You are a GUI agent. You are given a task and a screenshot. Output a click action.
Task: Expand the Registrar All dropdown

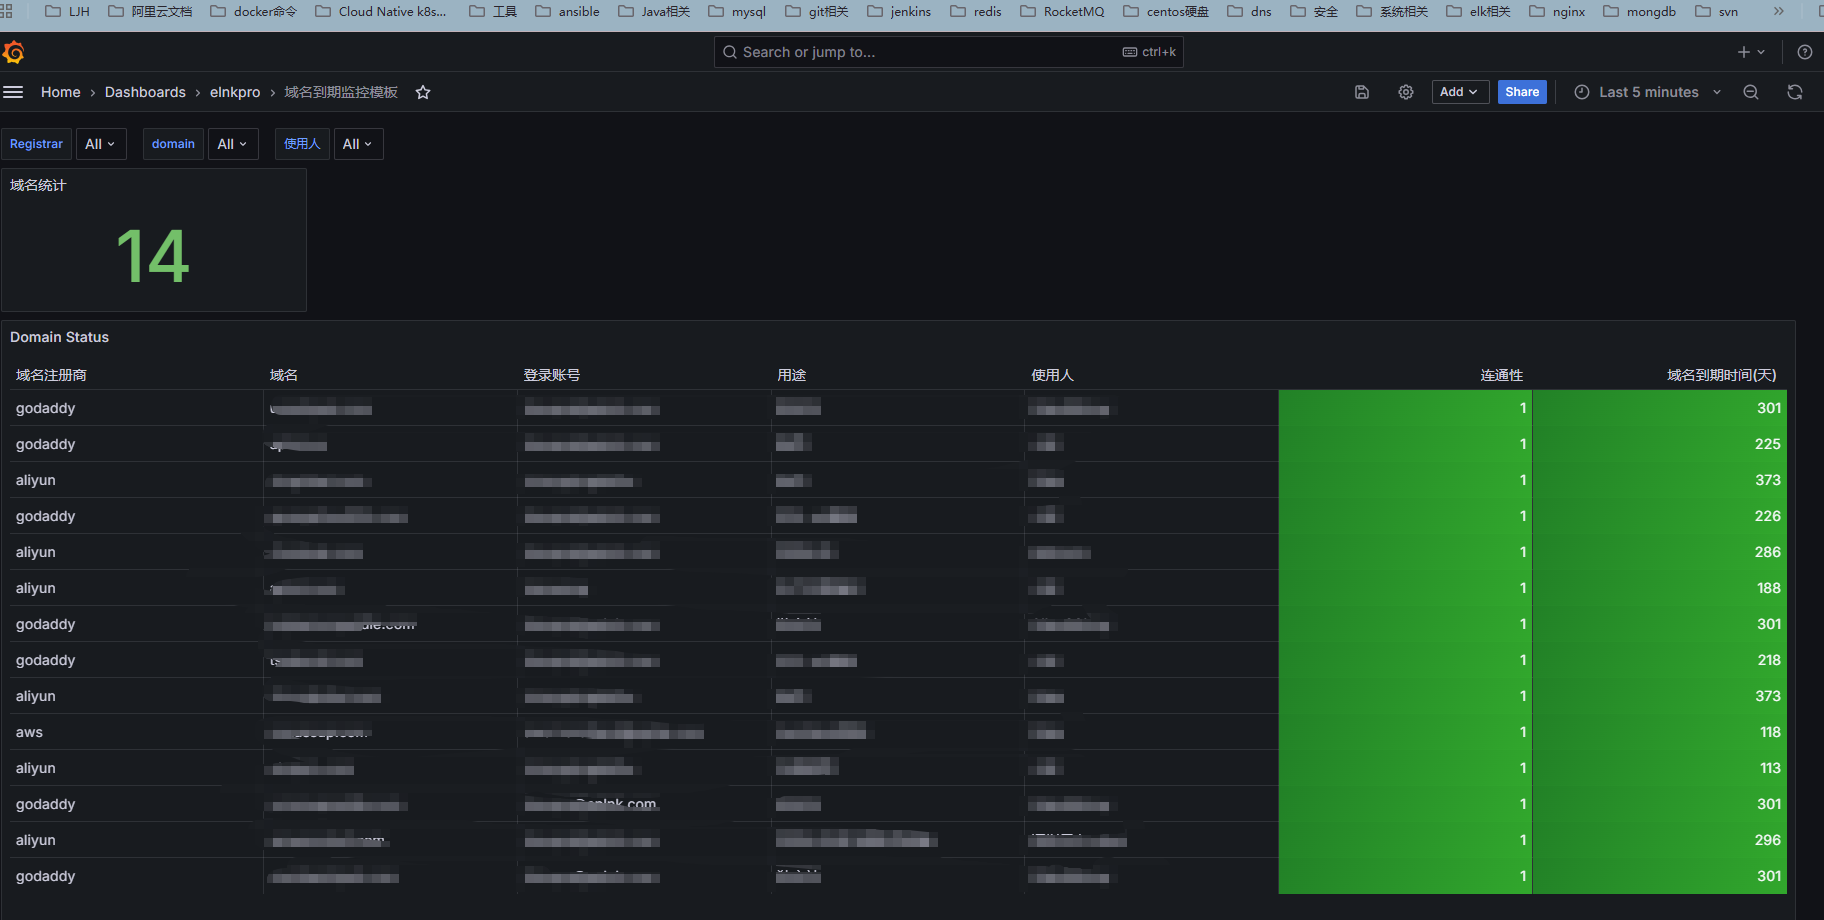101,144
